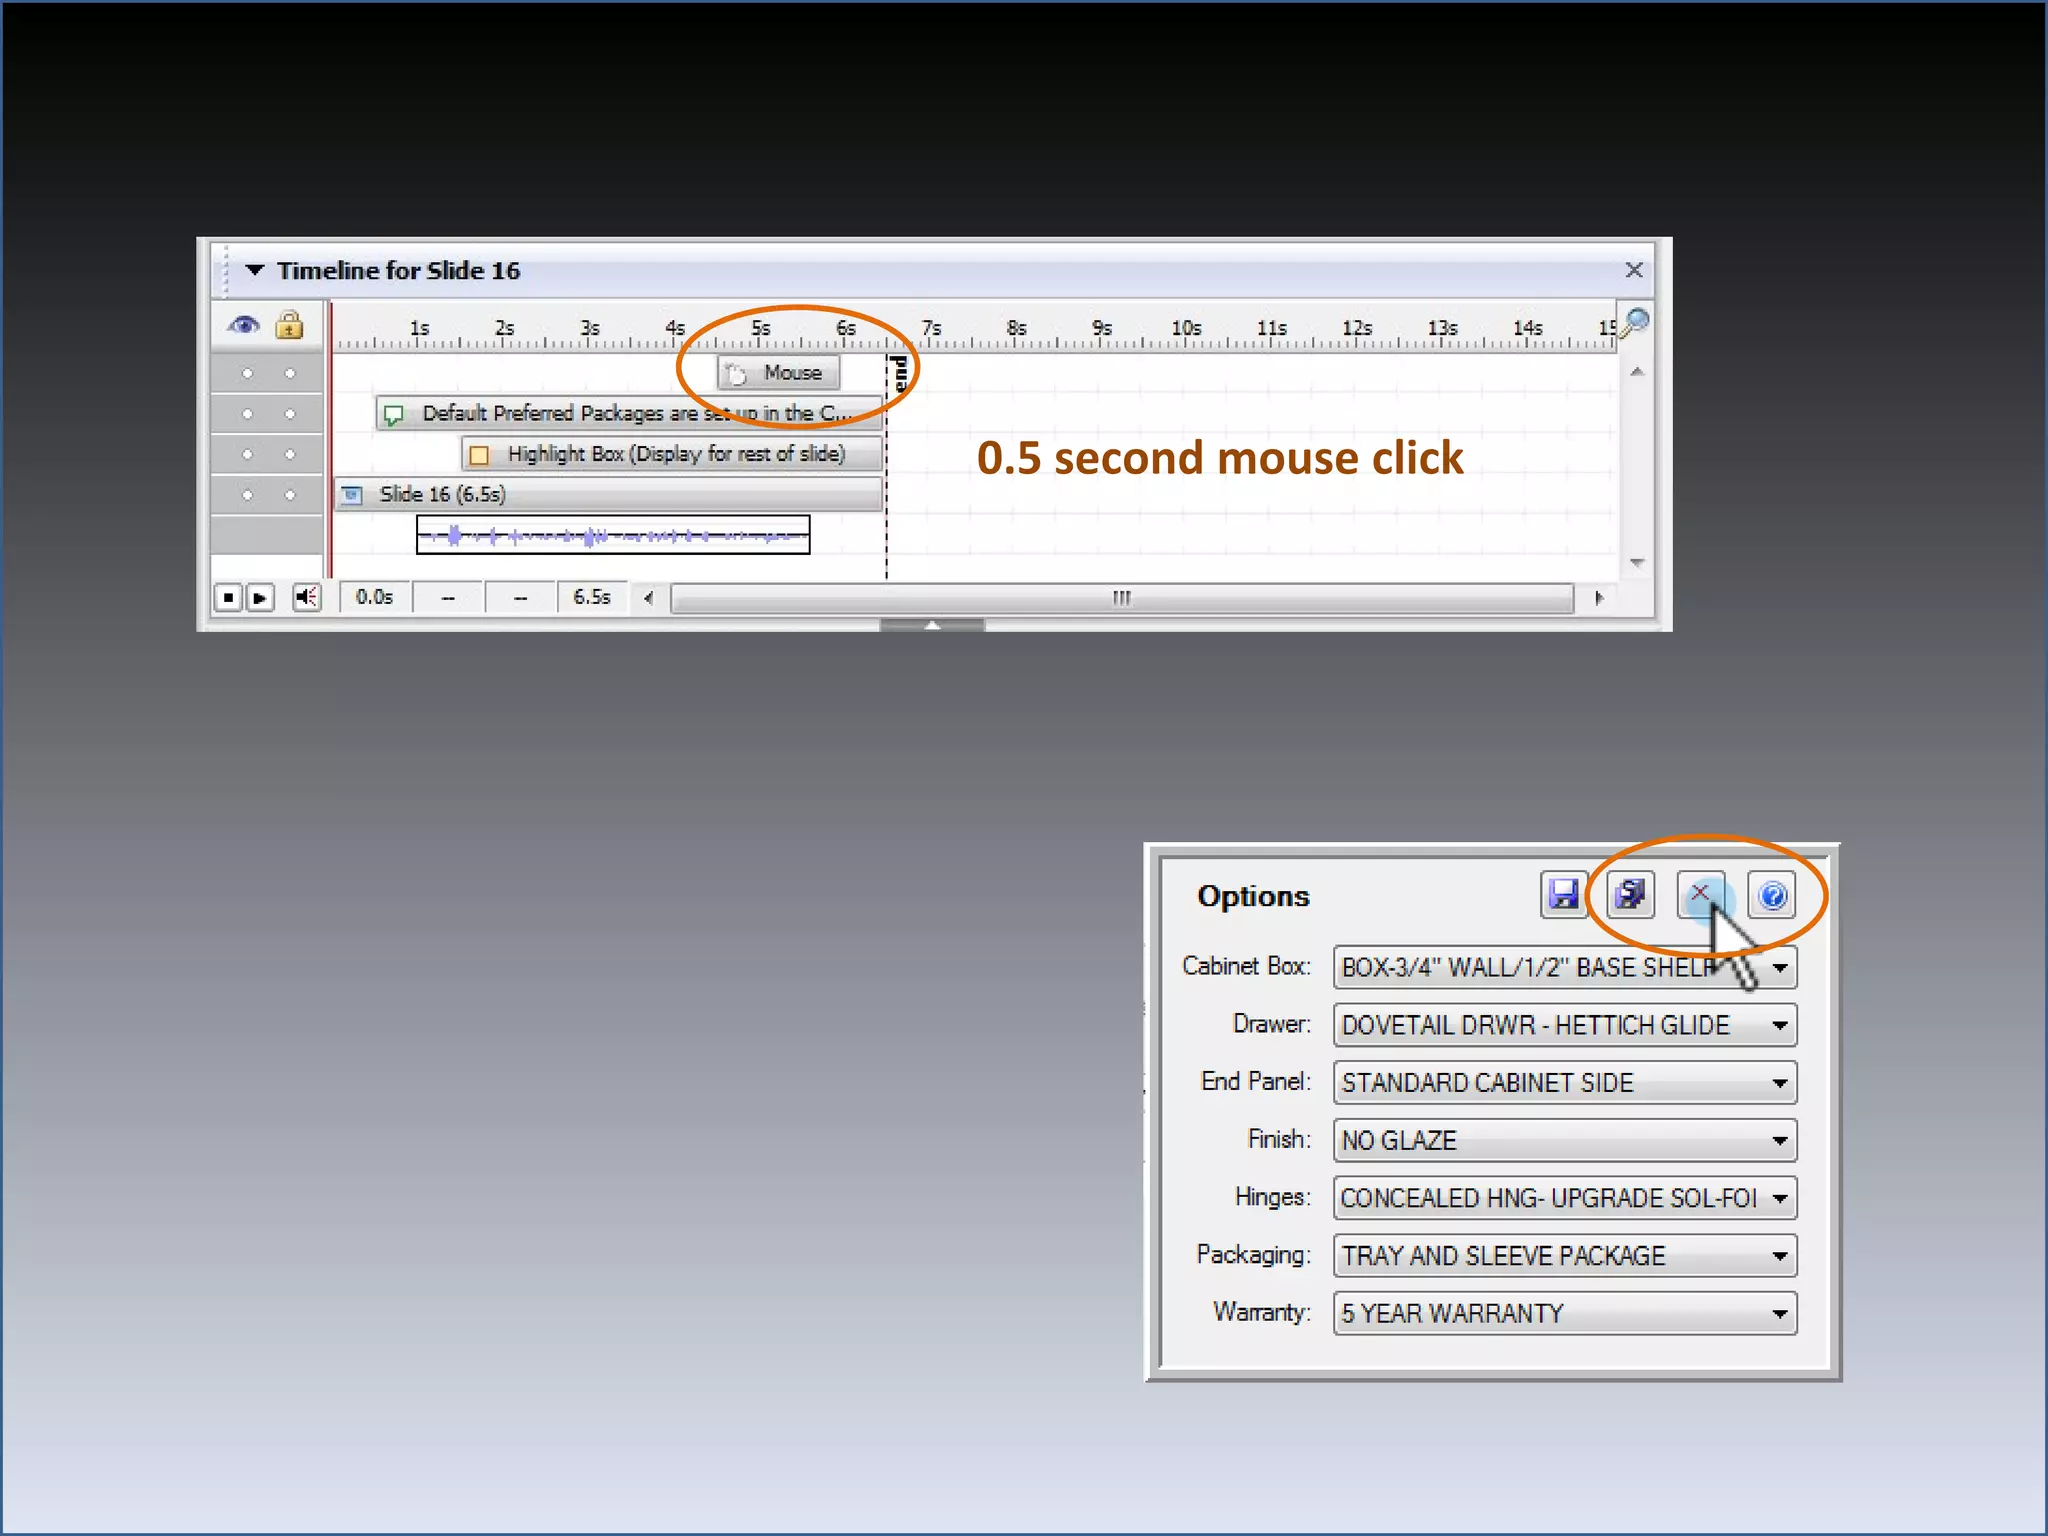This screenshot has height=1536, width=2048.
Task: Click the 5s mark on time ruler
Action: point(761,328)
